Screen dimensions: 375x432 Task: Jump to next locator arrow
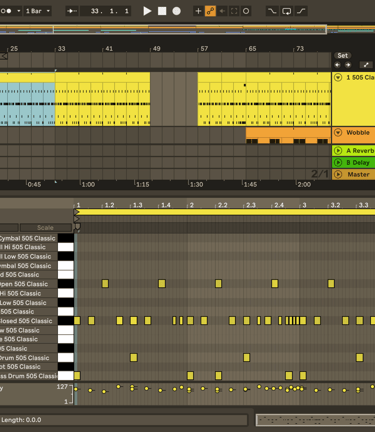348,65
